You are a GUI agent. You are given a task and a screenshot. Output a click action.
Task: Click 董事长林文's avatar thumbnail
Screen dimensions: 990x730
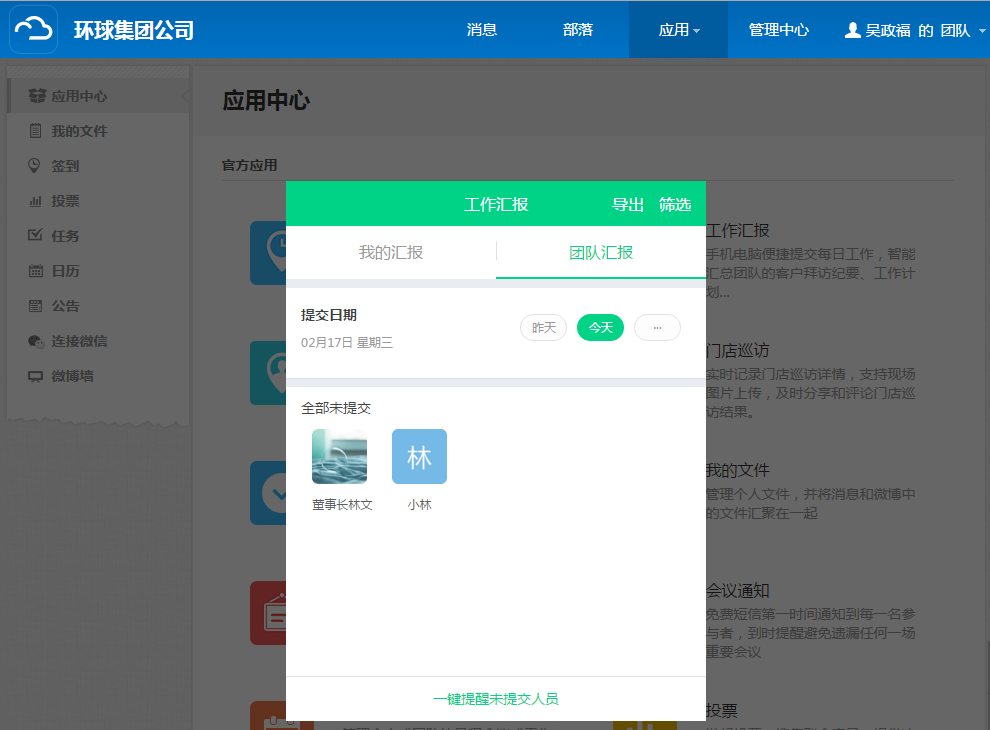[339, 457]
